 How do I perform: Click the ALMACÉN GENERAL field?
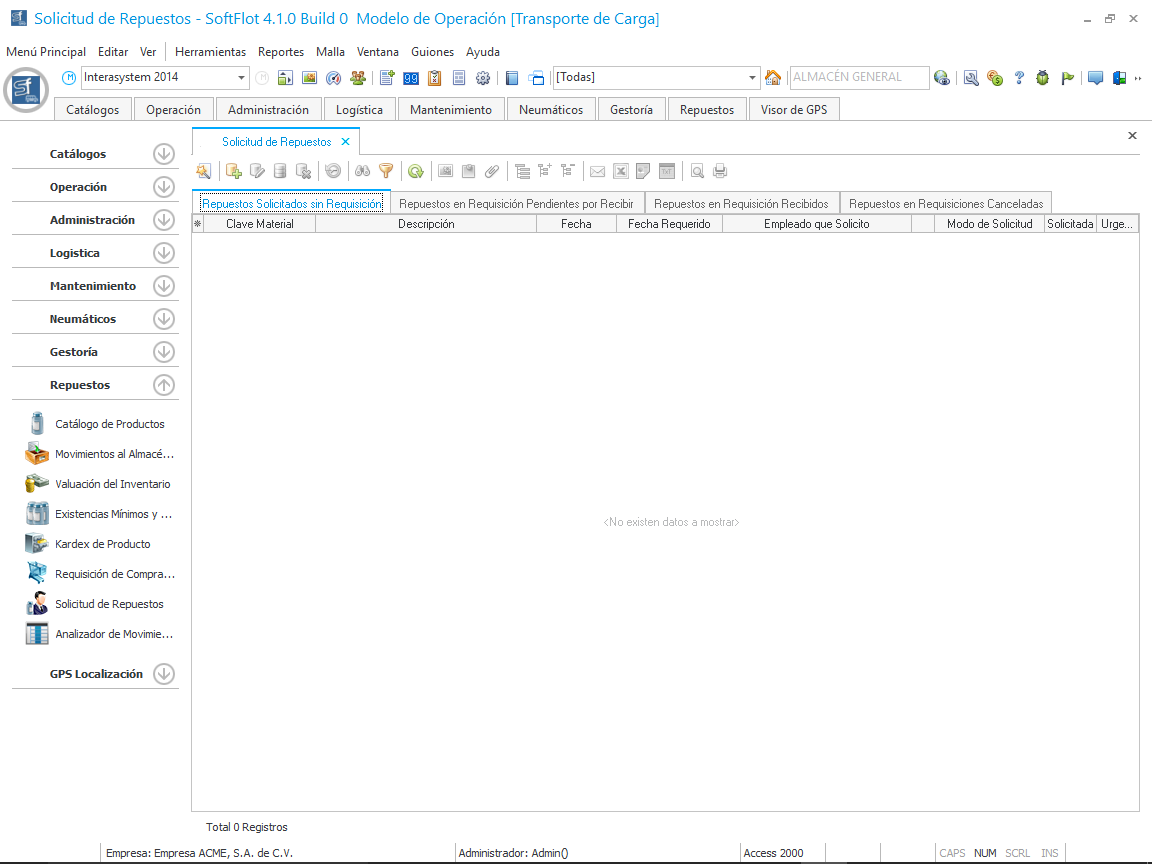pyautogui.click(x=857, y=77)
